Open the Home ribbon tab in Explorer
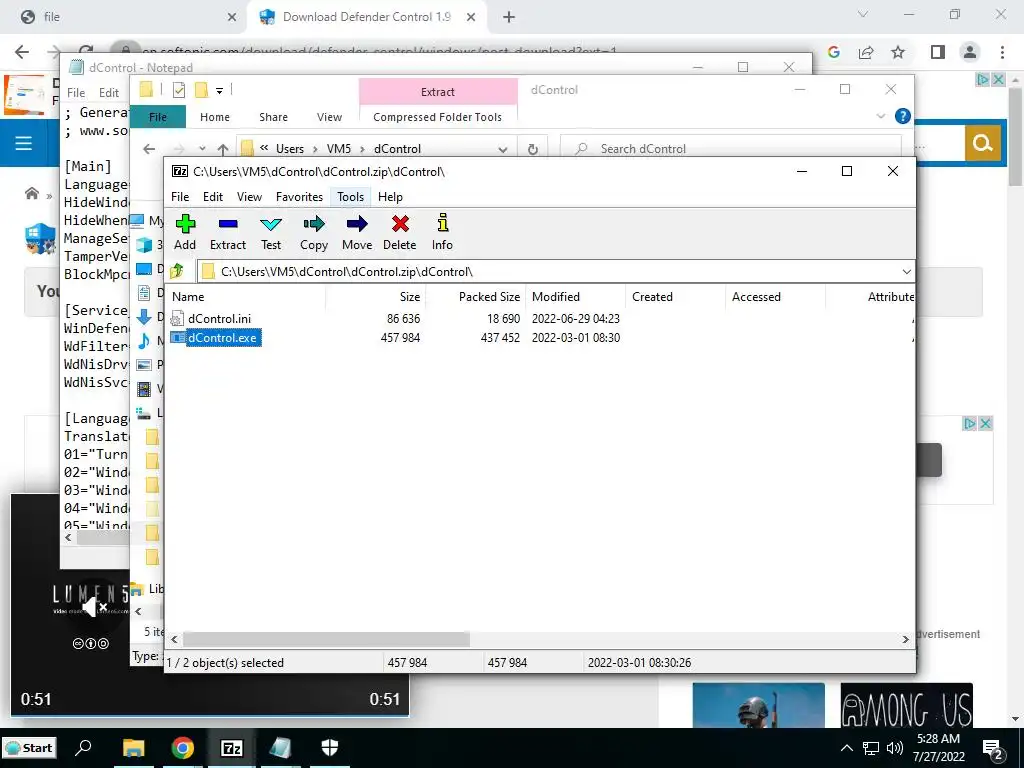Viewport: 1024px width, 768px height. [215, 117]
